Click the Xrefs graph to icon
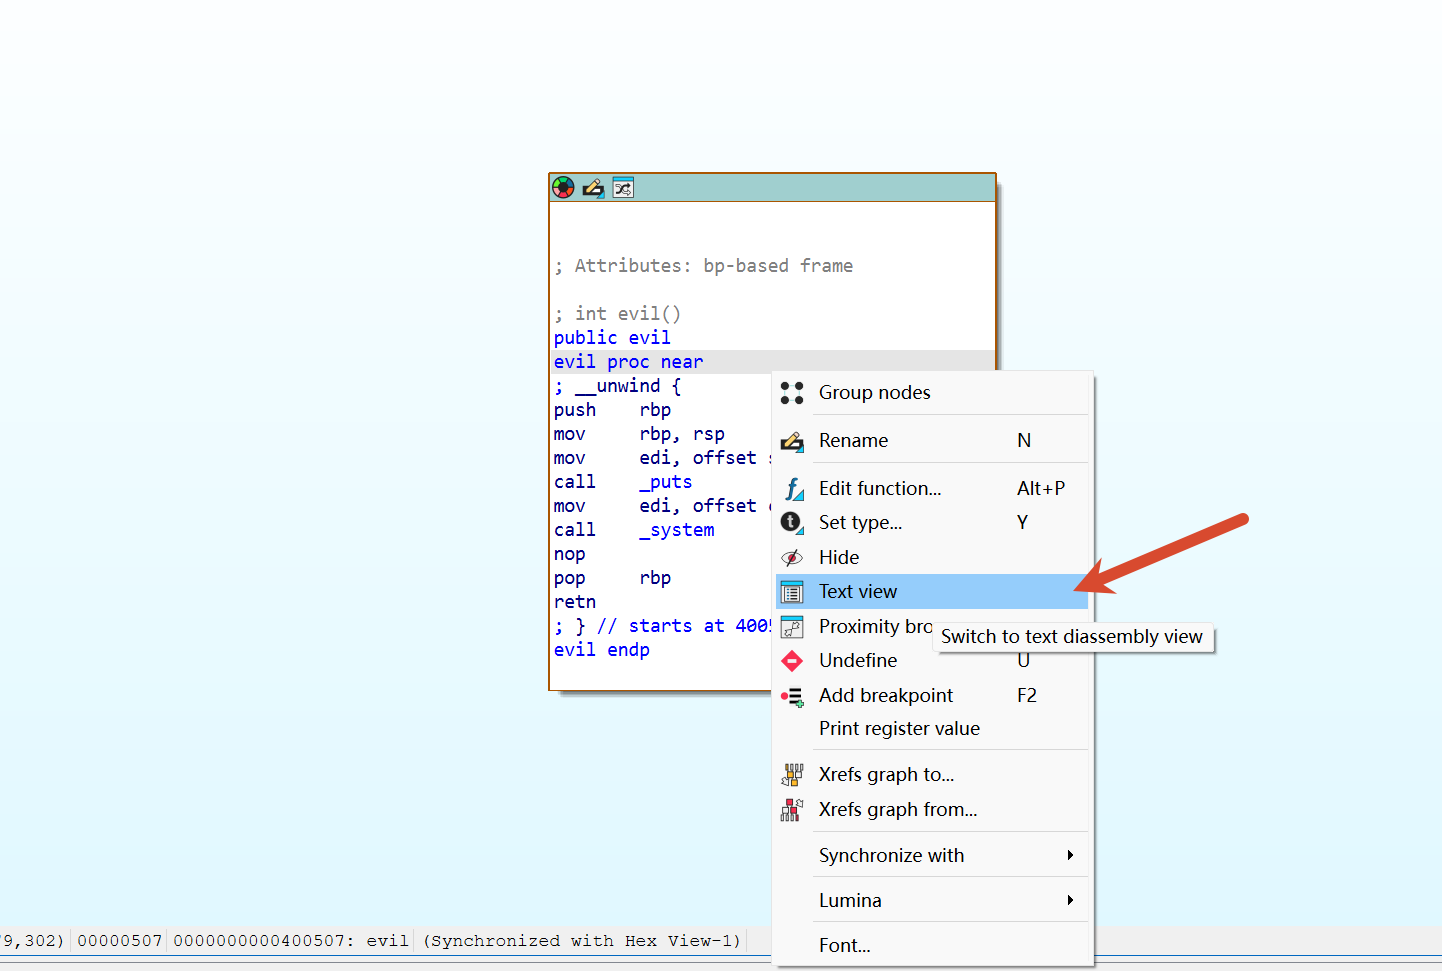 (x=793, y=775)
